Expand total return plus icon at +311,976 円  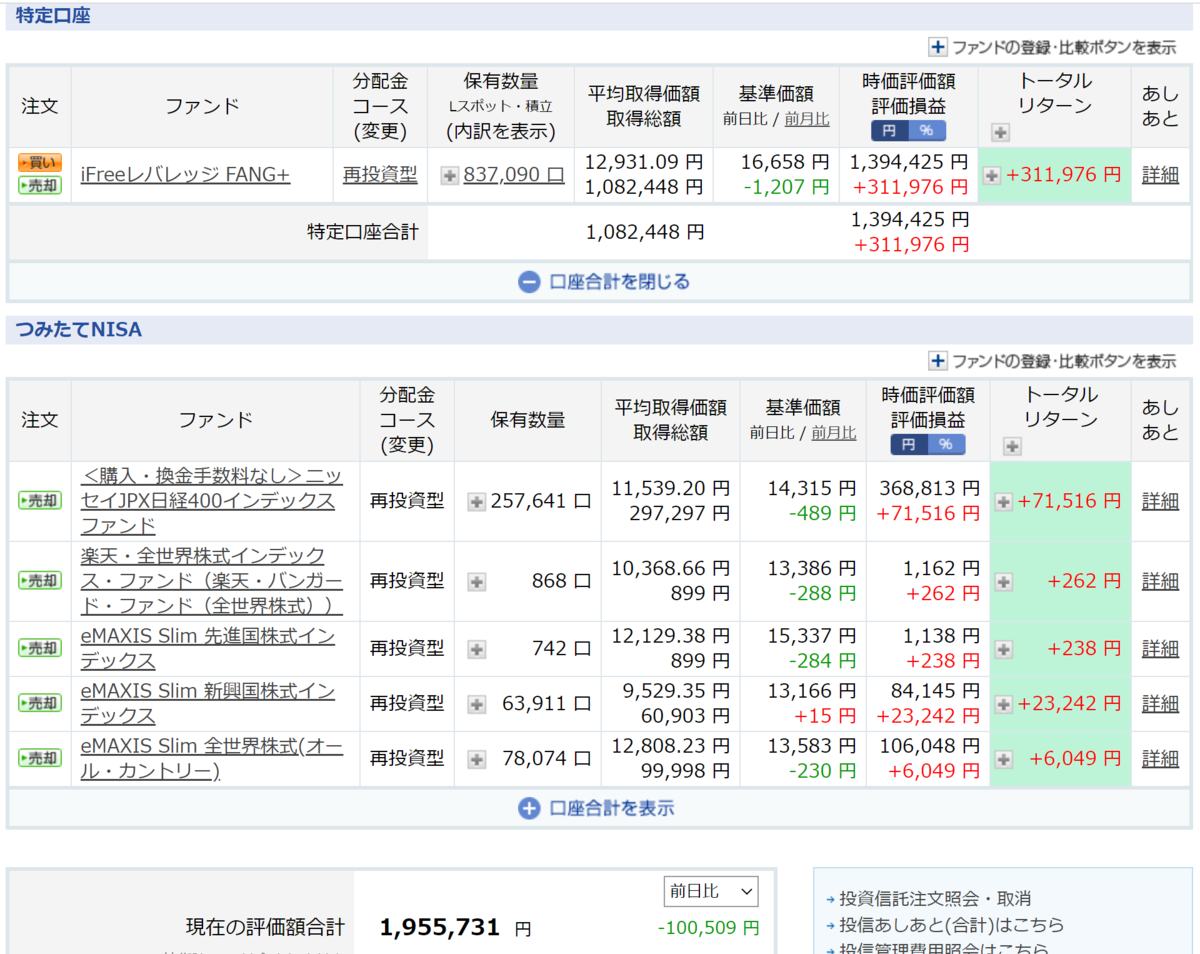coord(992,175)
